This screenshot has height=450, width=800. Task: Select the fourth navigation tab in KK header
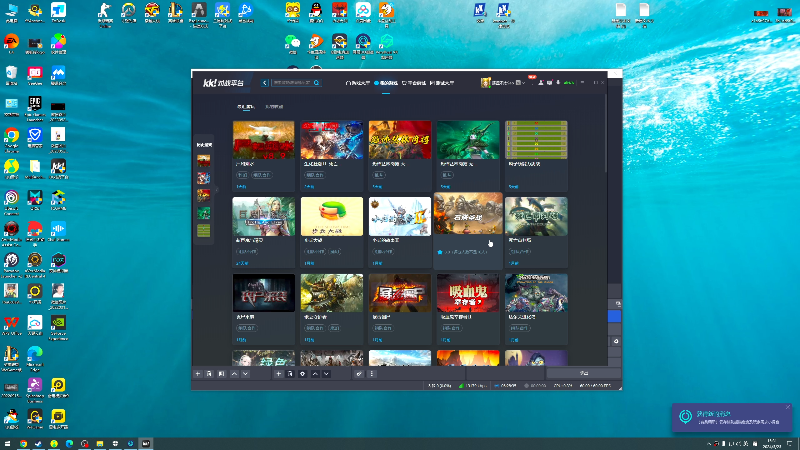pyautogui.click(x=442, y=83)
